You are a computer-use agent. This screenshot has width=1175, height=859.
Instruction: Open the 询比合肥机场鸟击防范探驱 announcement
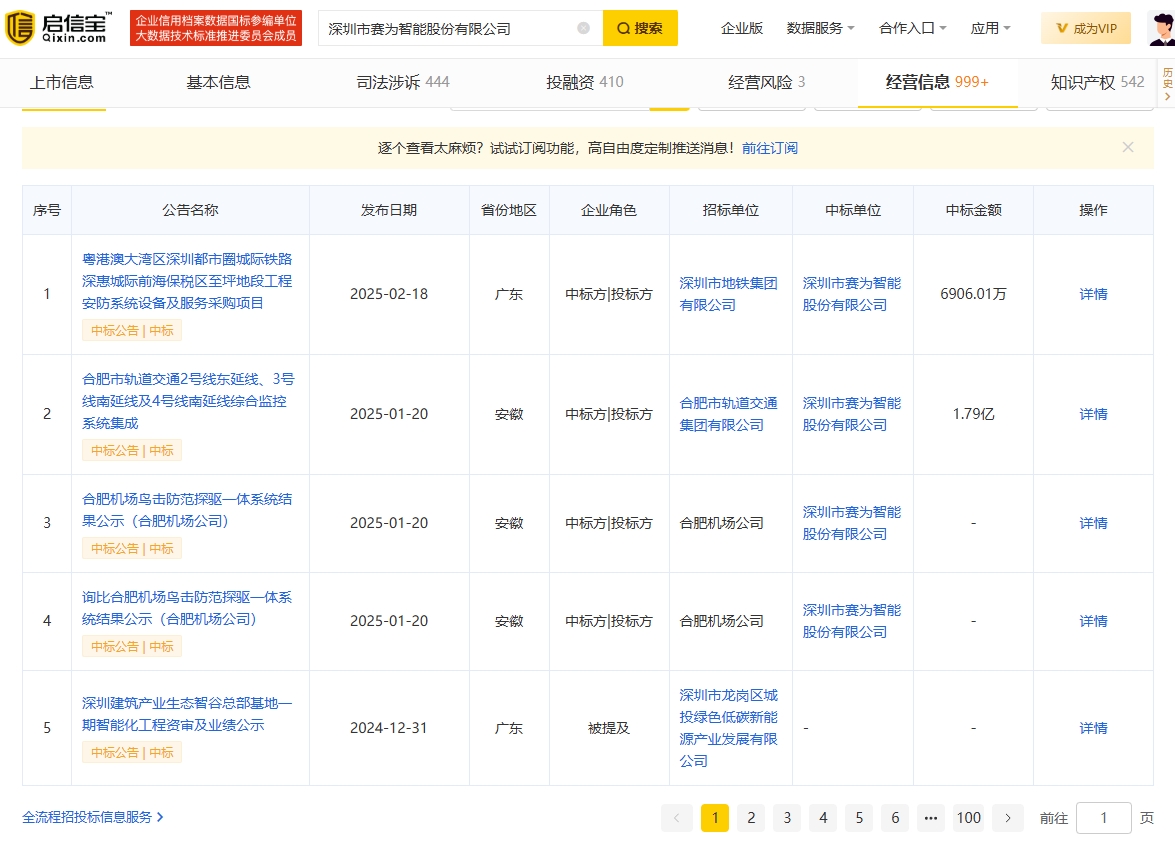(187, 608)
